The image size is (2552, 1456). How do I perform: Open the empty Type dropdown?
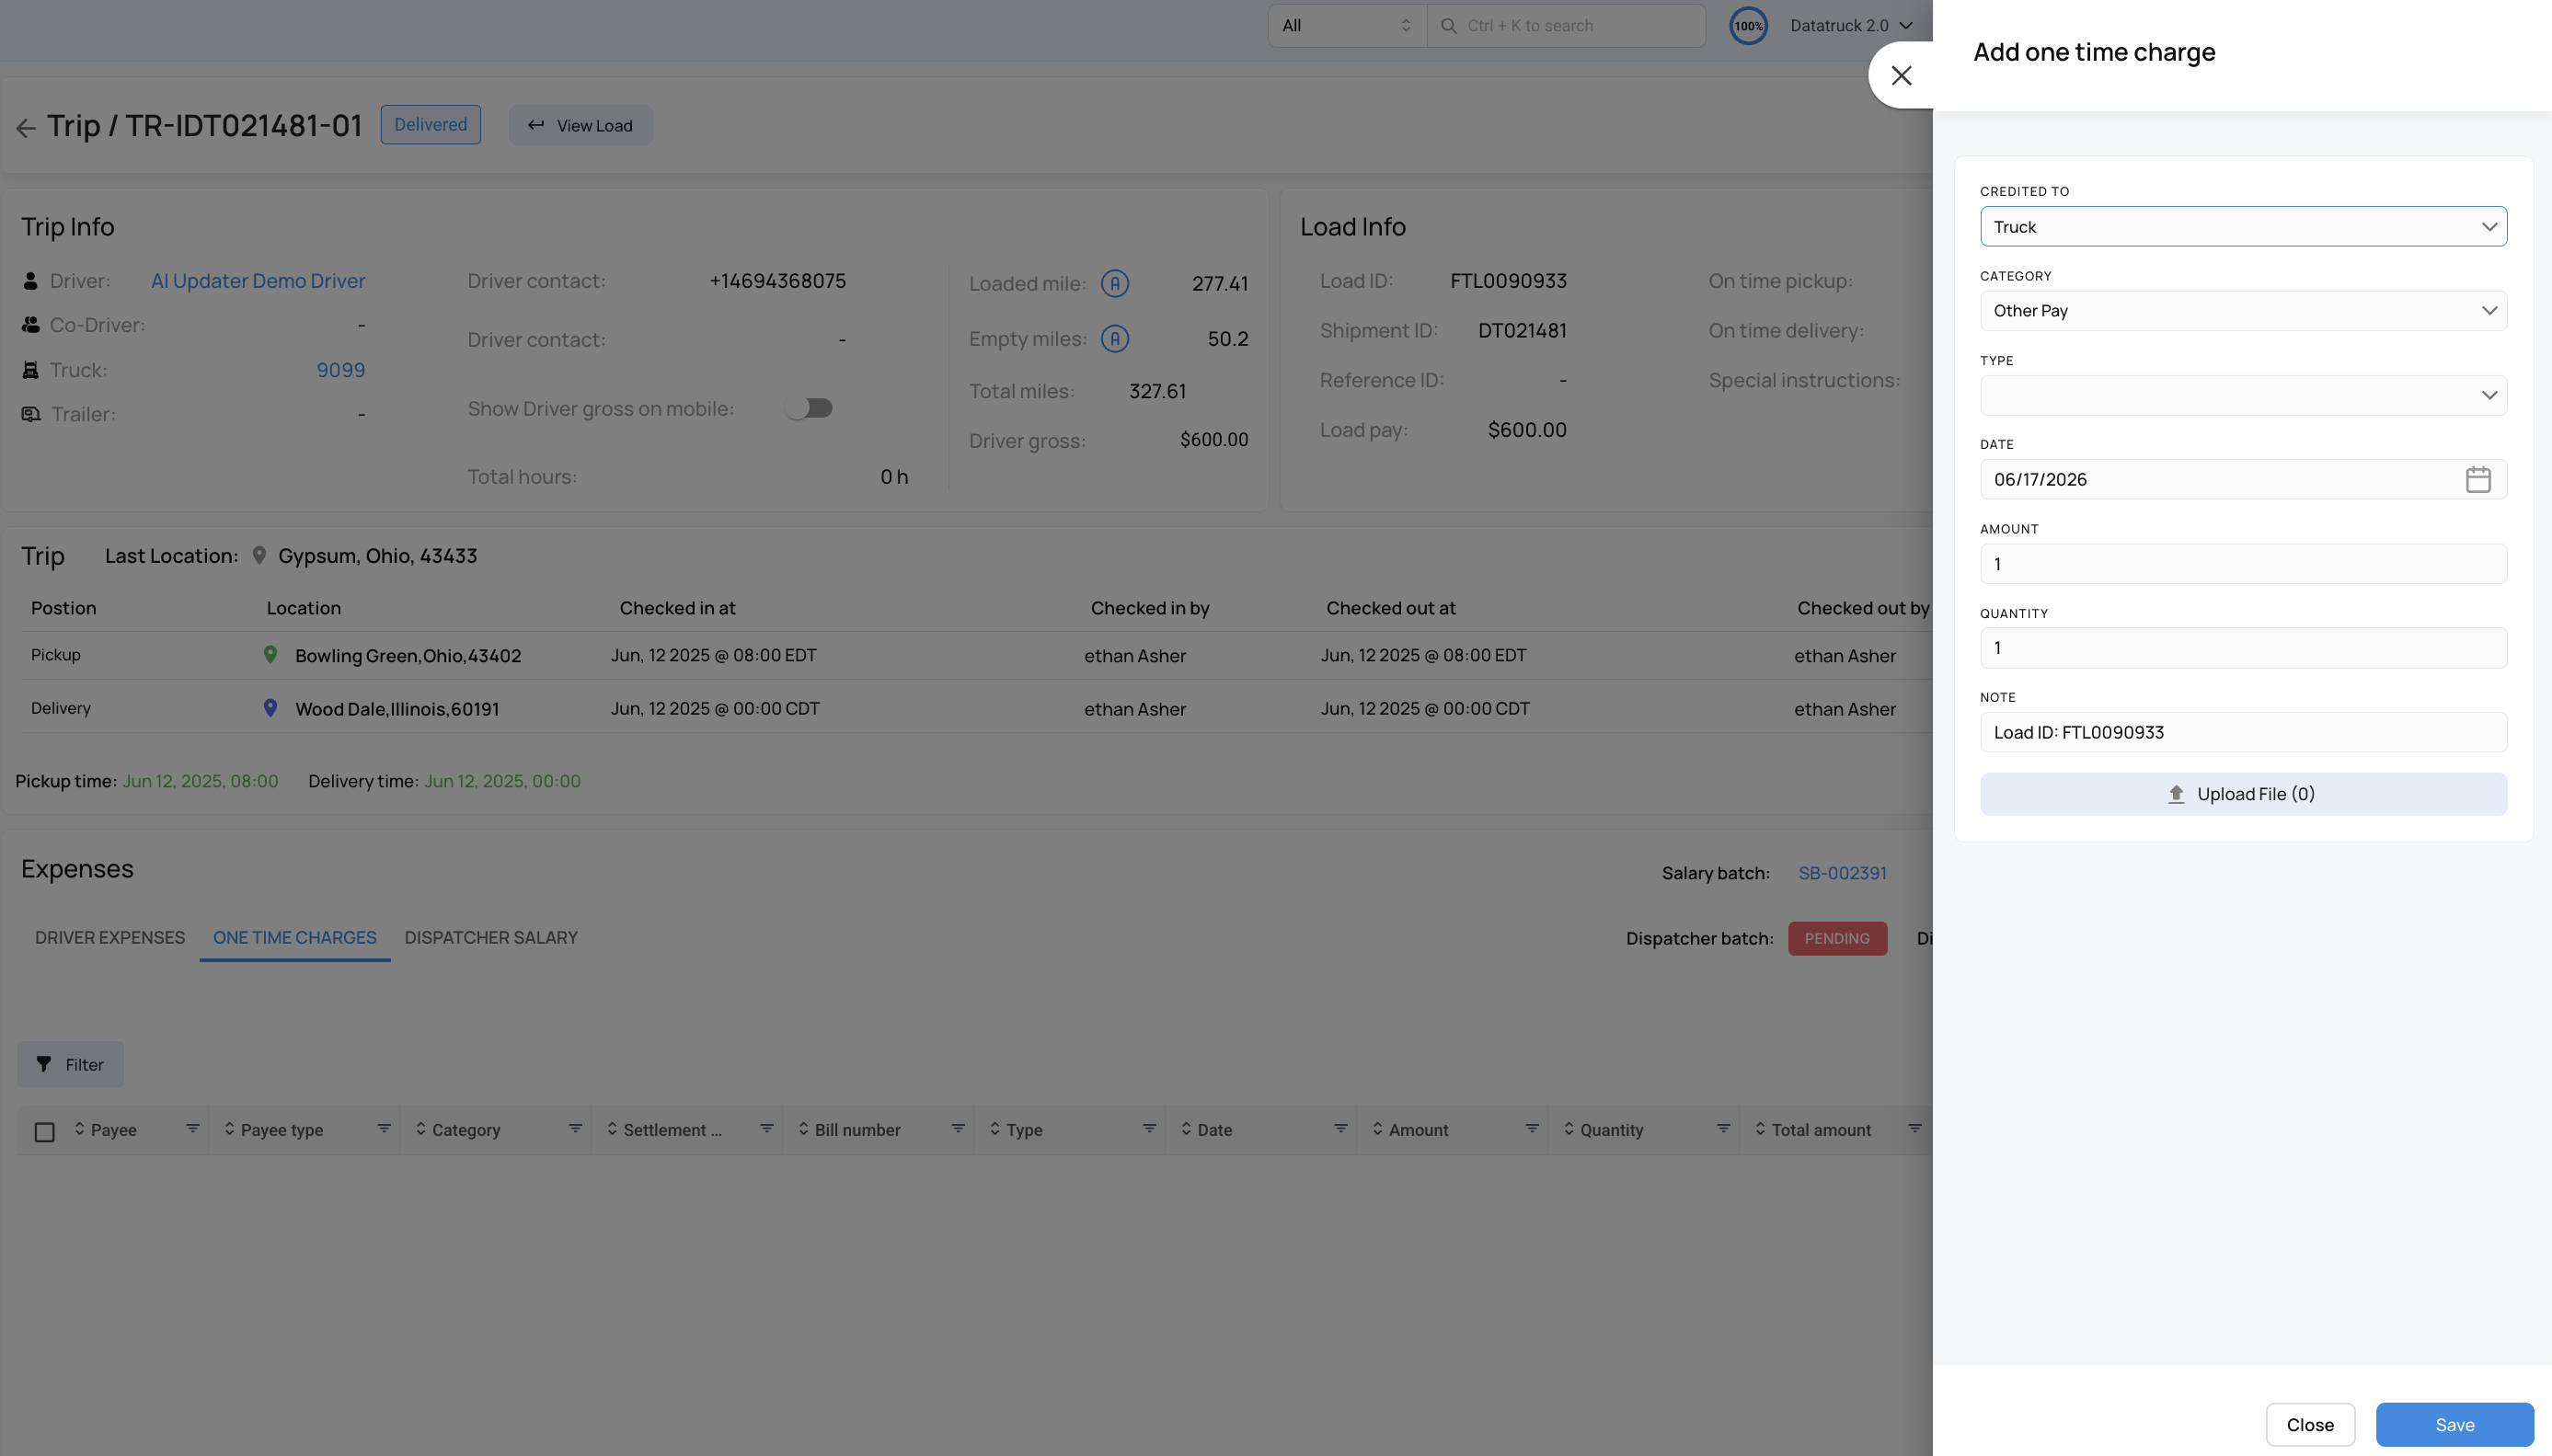coord(2243,395)
